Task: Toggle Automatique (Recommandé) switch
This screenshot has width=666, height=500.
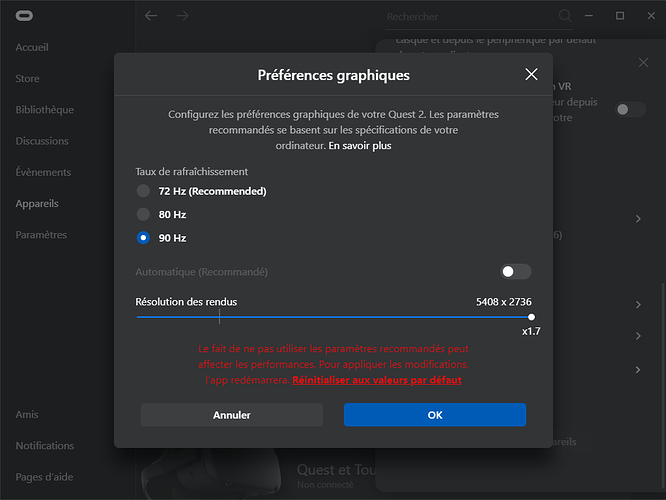Action: pyautogui.click(x=516, y=272)
